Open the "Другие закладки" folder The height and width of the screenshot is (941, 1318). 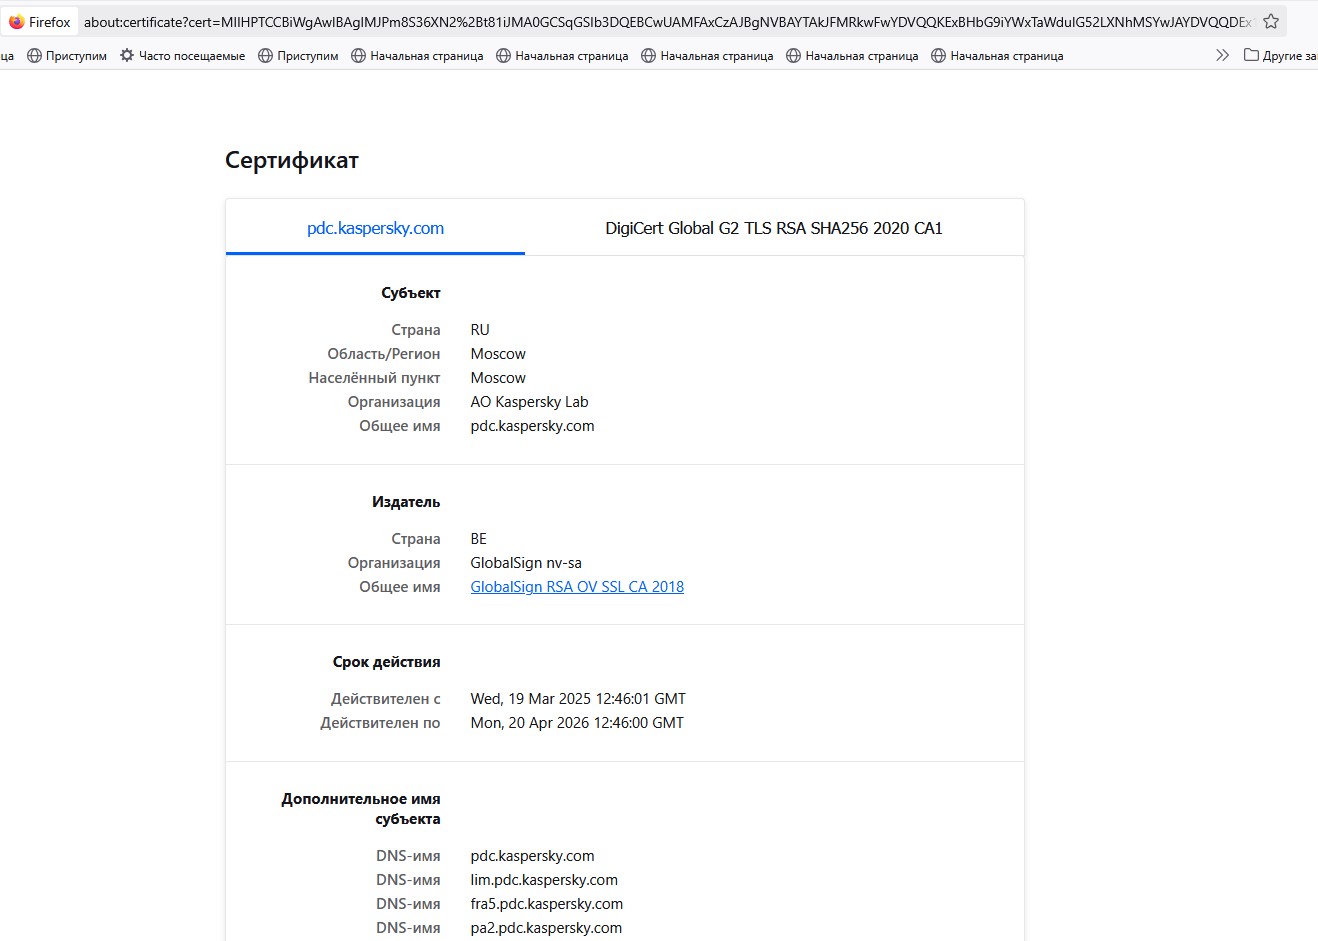click(1280, 56)
